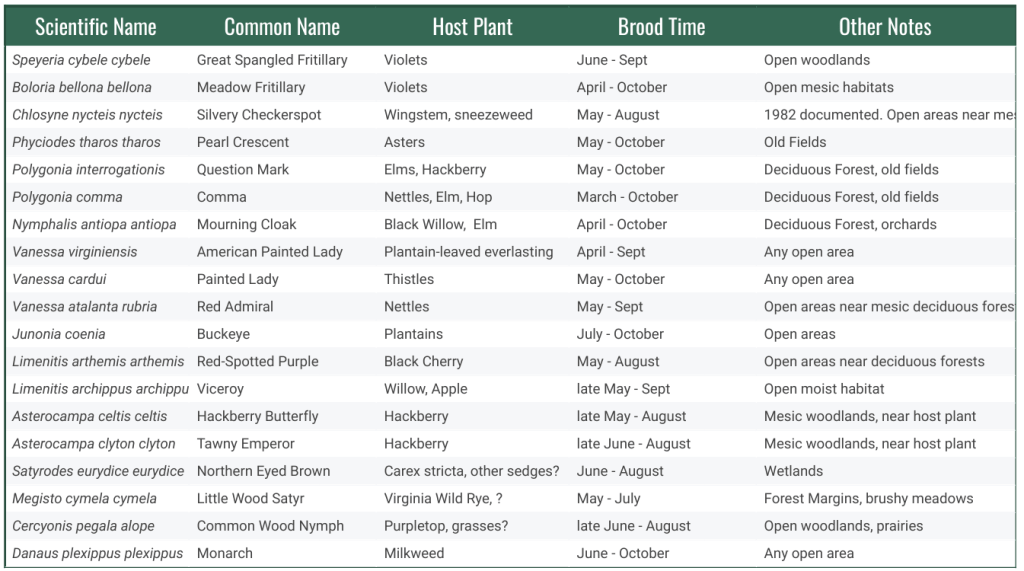Click the Speyeria cybele cybele cell
The image size is (1024, 571).
(x=81, y=60)
